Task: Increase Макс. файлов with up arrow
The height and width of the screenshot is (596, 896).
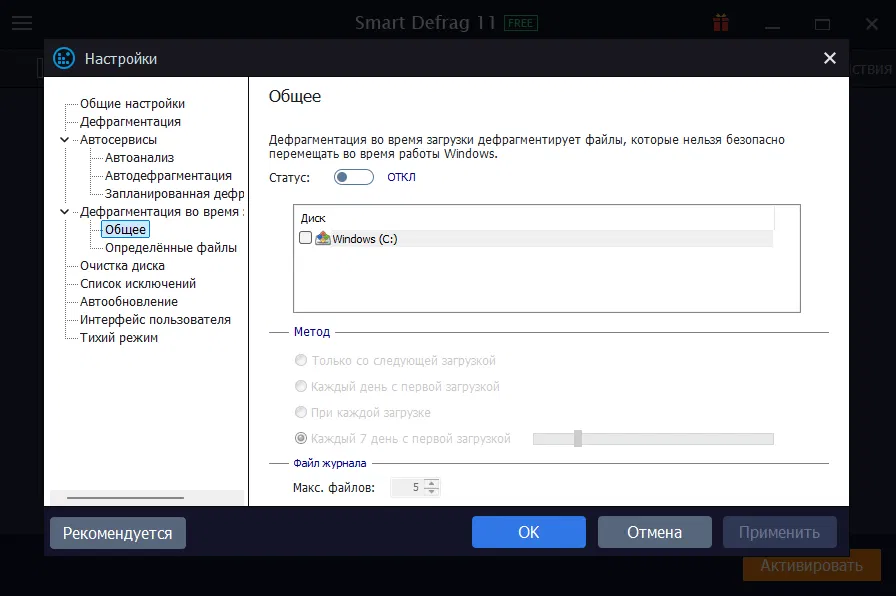Action: 431,483
